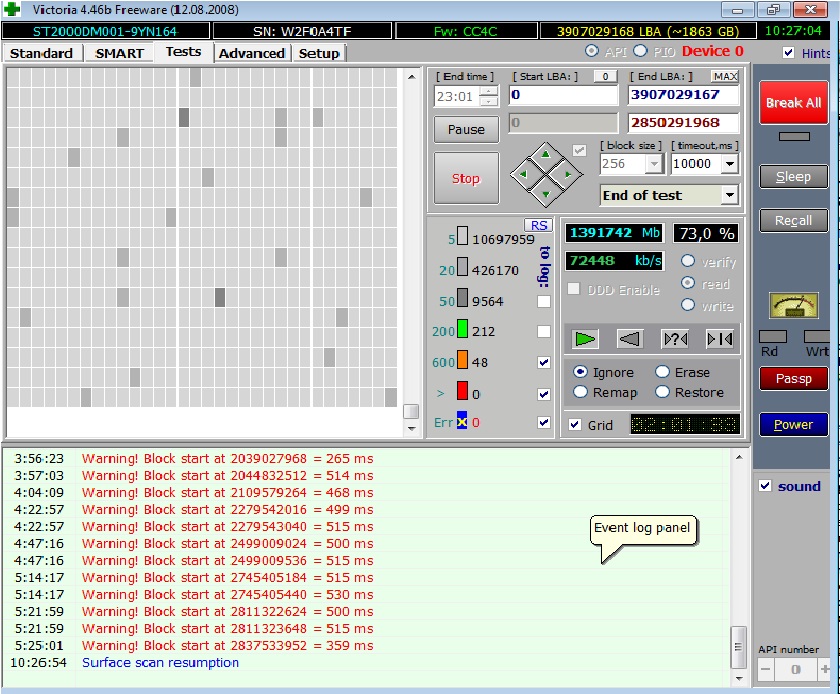Viewport: 840px width, 694px height.
Task: Switch to the Setup tab
Action: pos(319,53)
